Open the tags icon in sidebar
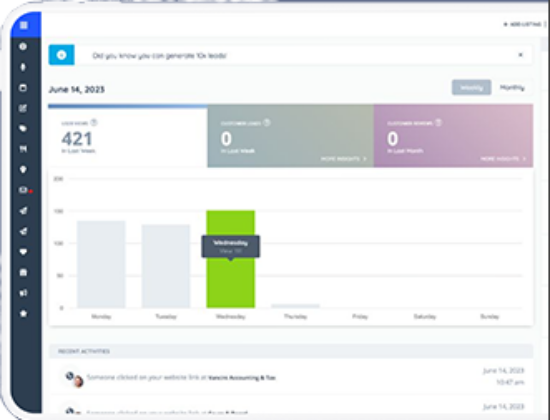 click(23, 128)
